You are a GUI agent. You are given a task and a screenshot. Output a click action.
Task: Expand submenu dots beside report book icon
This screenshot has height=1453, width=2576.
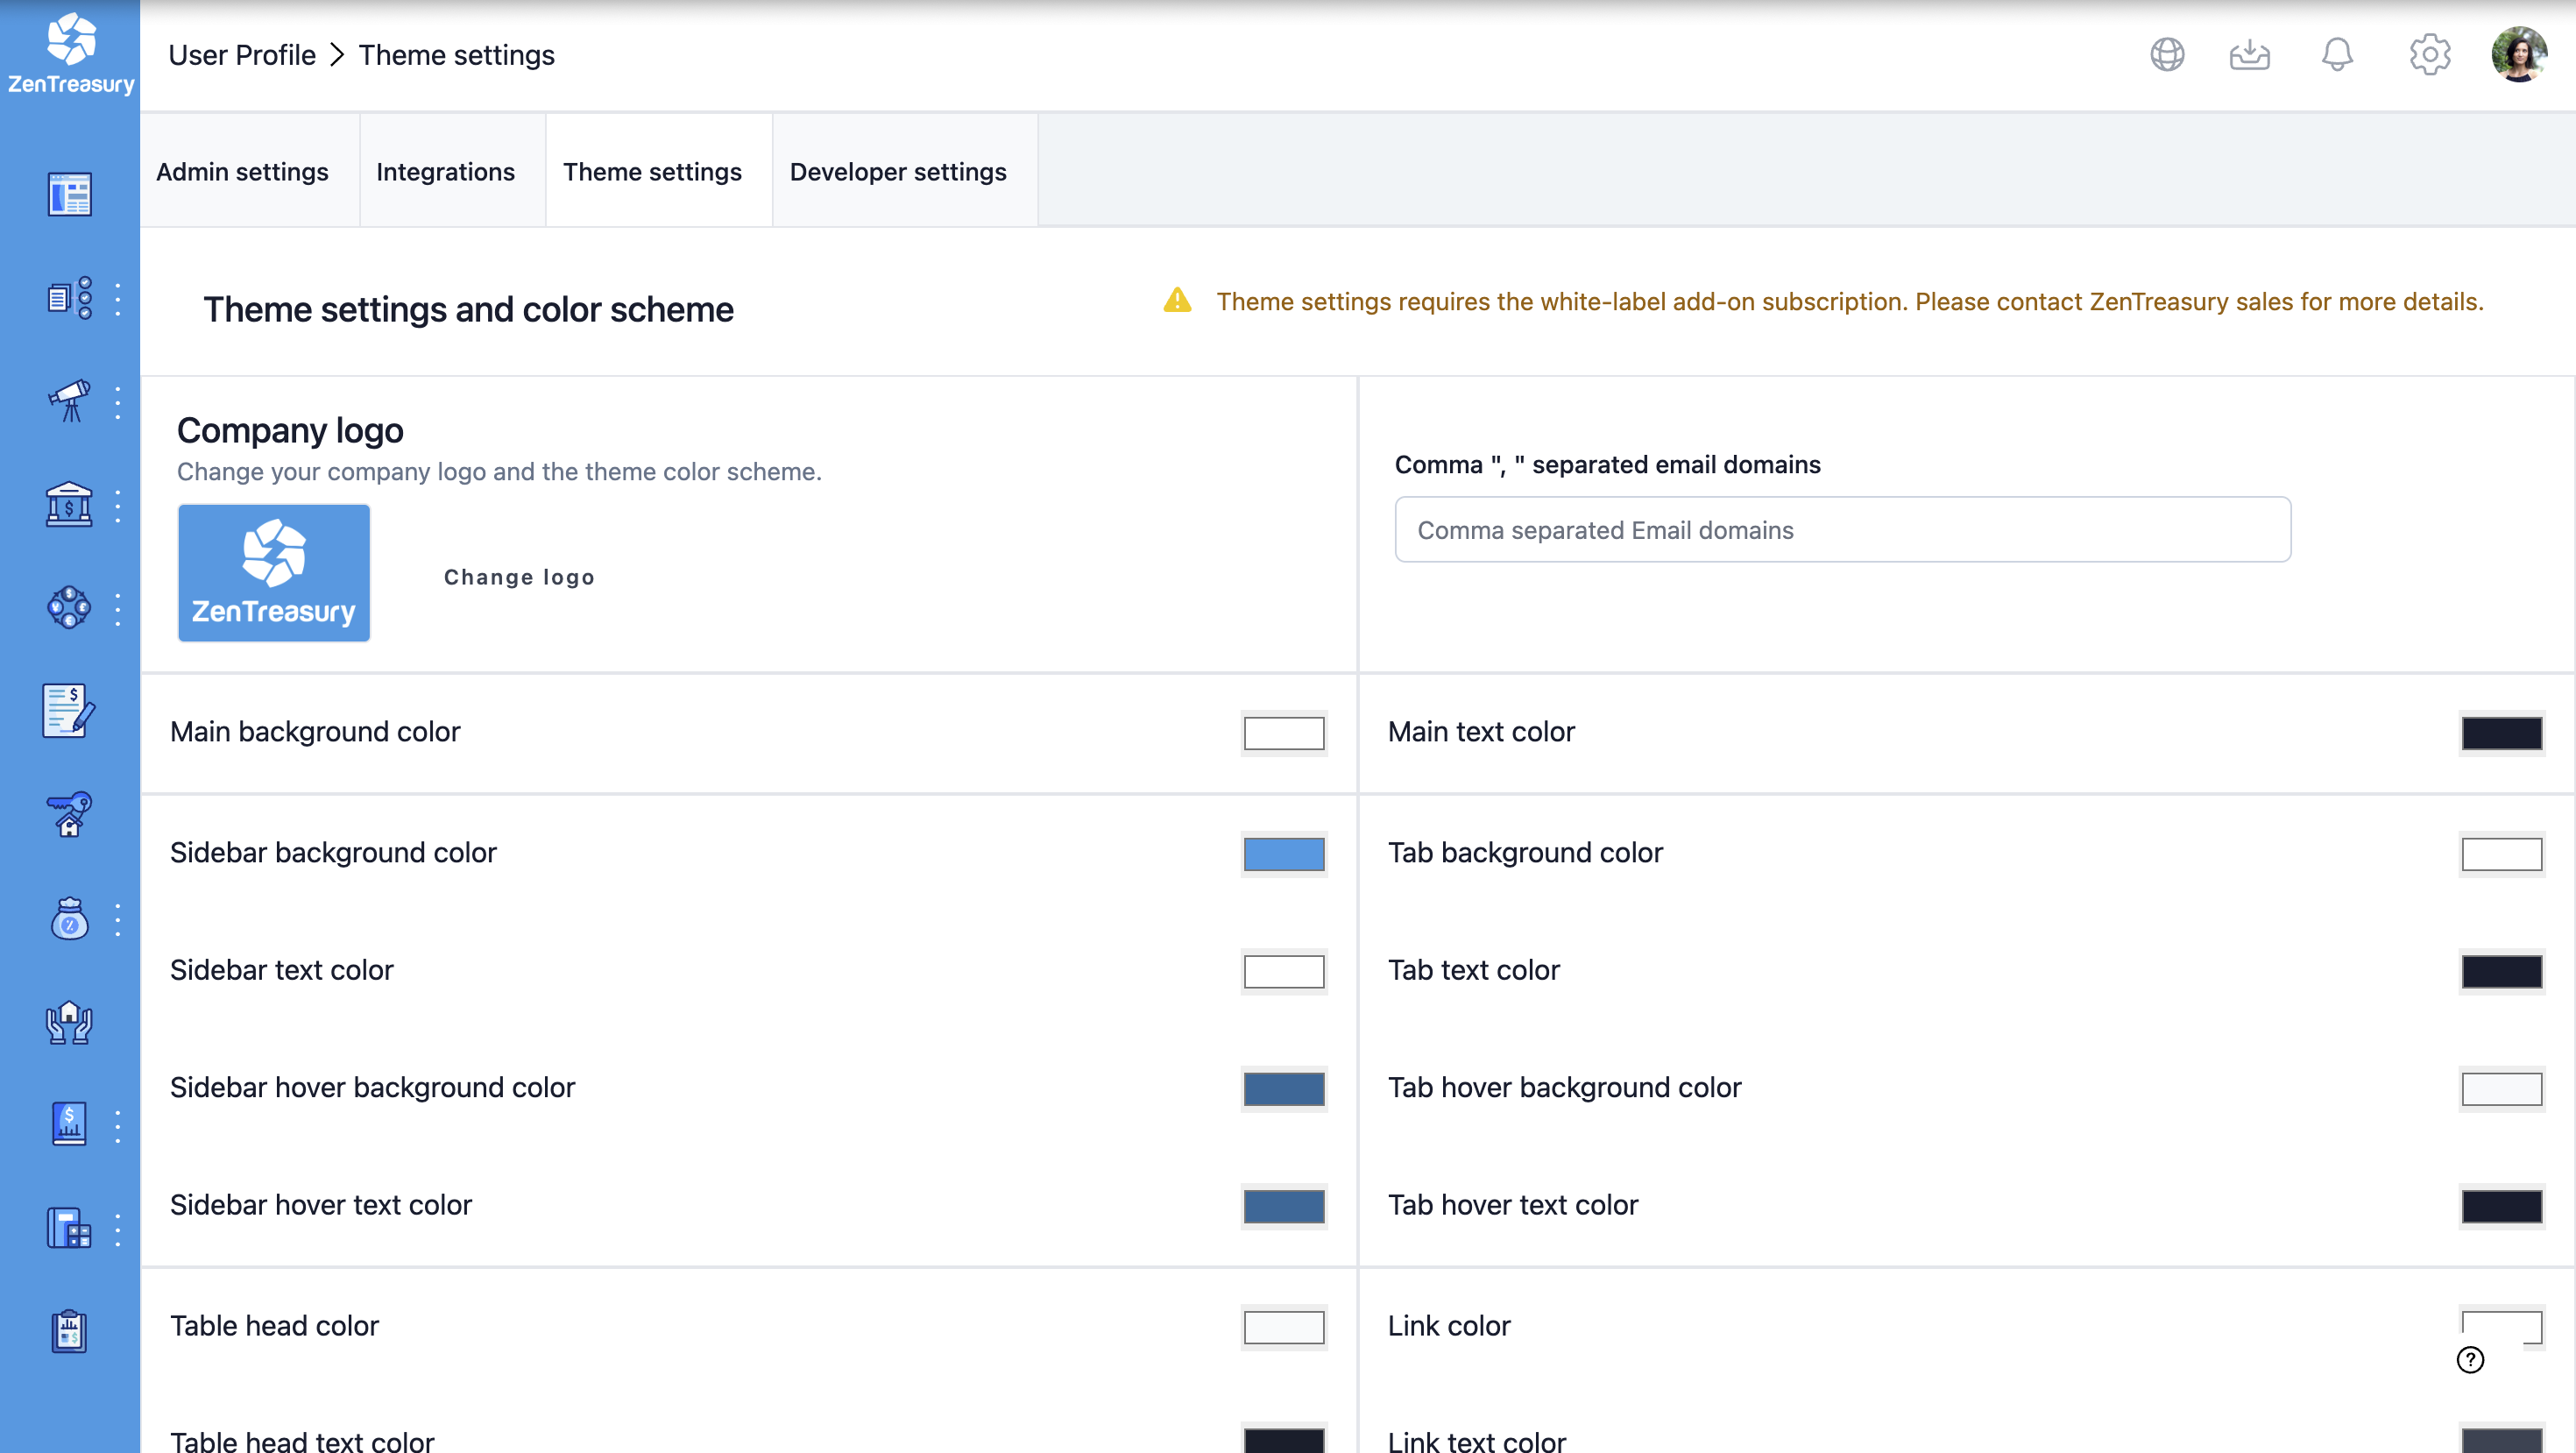coord(118,1125)
